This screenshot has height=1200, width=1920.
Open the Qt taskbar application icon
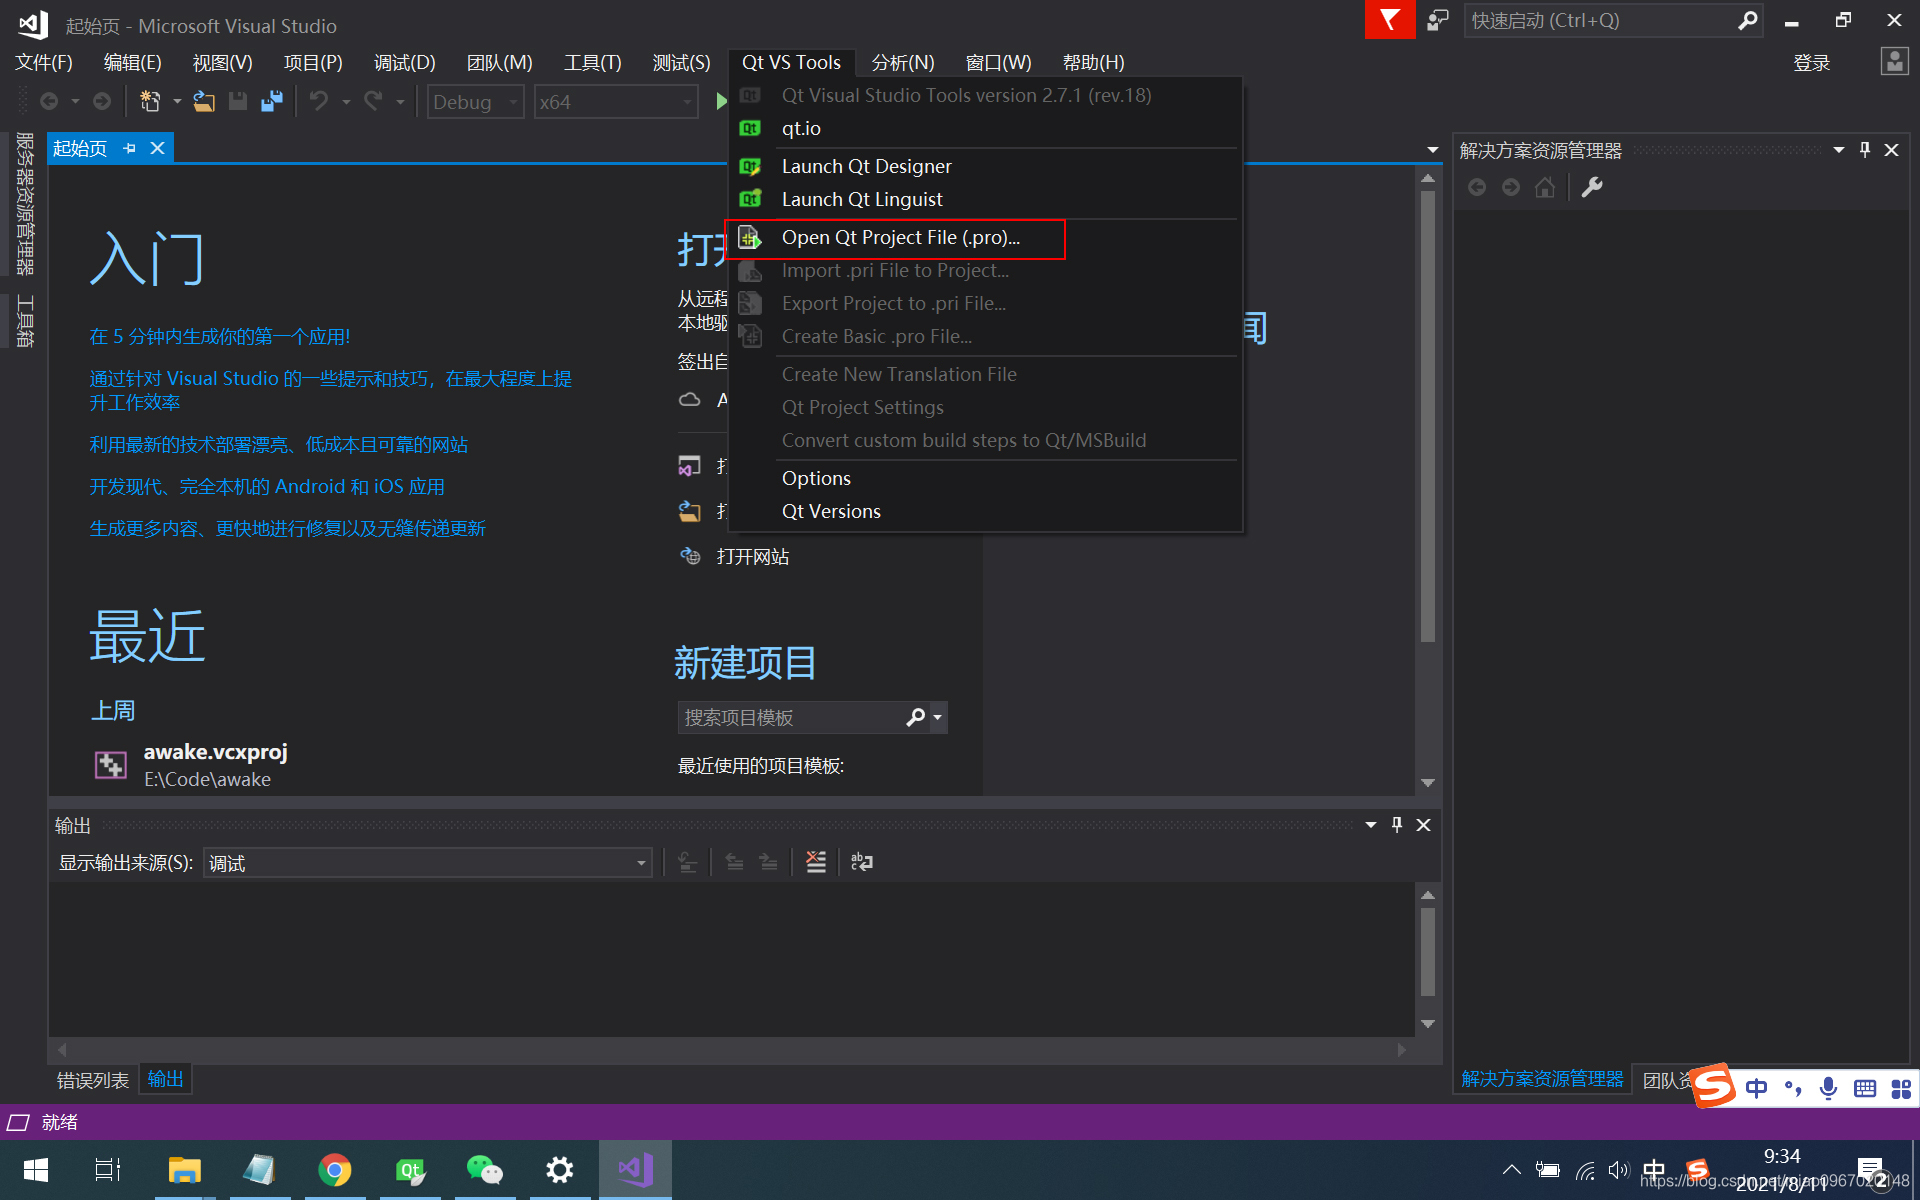410,1170
